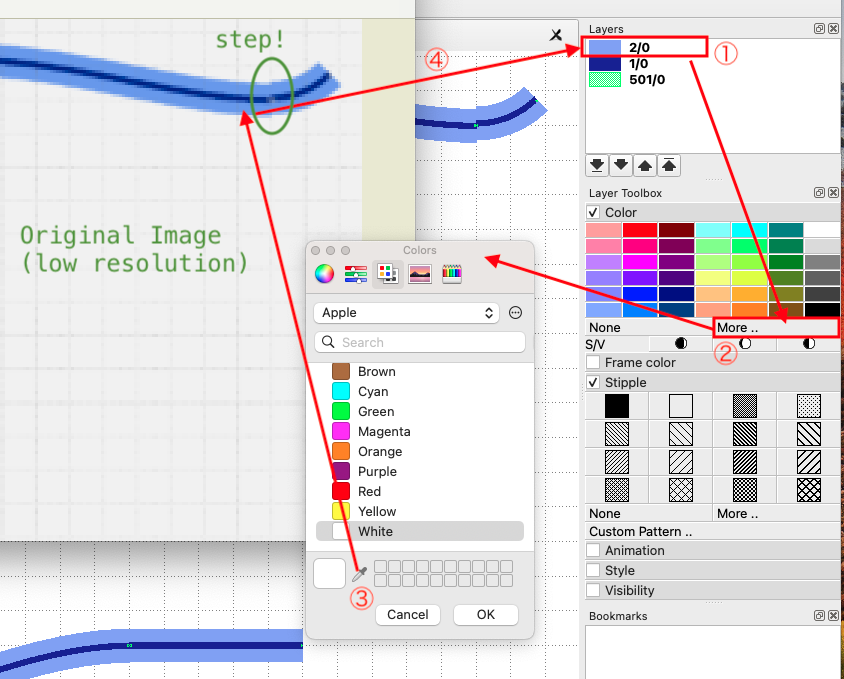
Task: Toggle the Stipple section checkbox
Action: point(594,383)
